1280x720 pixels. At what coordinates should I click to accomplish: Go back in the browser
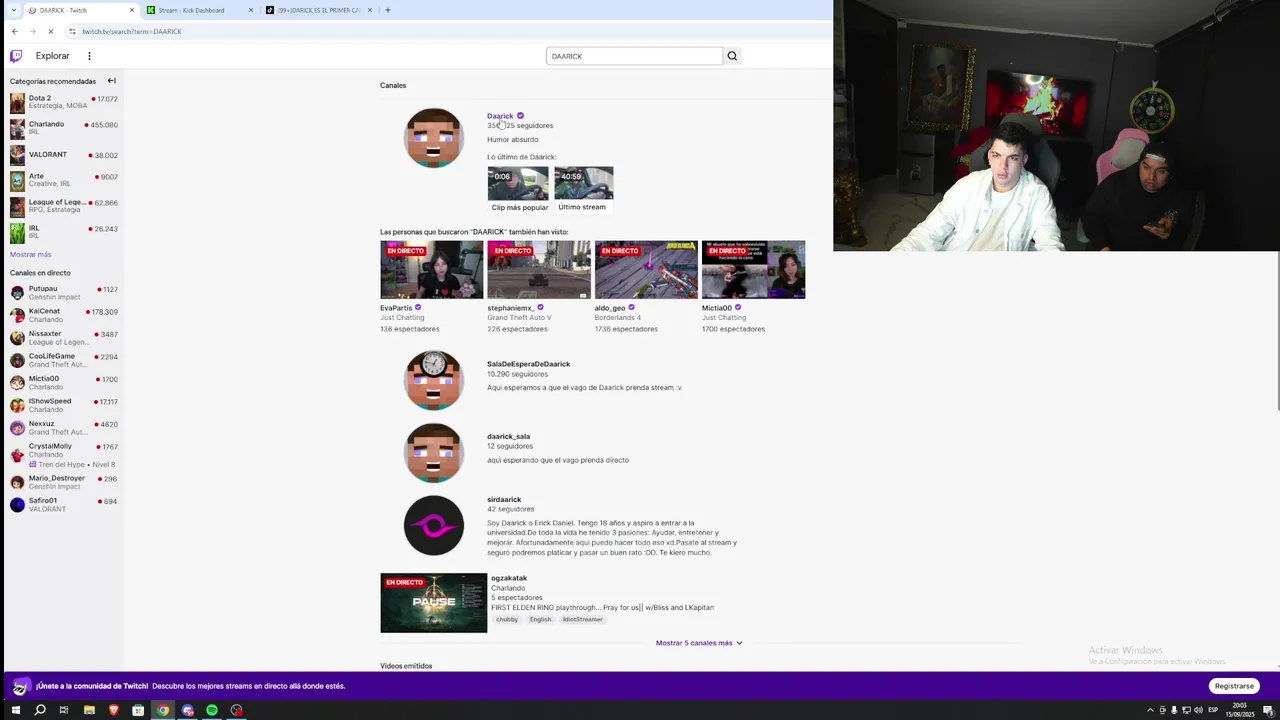click(14, 31)
